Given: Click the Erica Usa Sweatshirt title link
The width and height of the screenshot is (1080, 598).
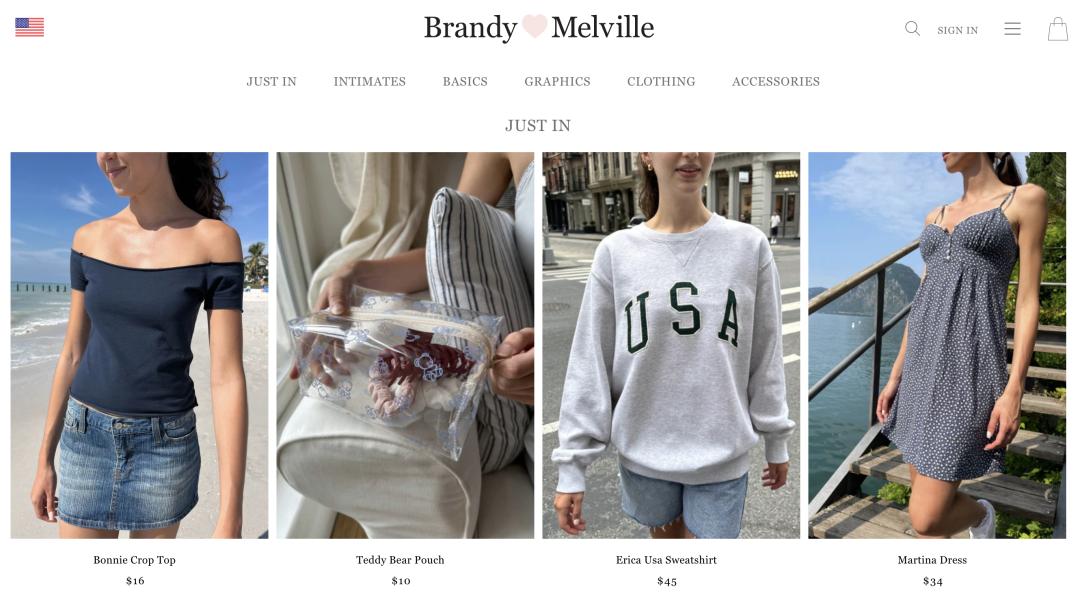Looking at the screenshot, I should tap(666, 560).
